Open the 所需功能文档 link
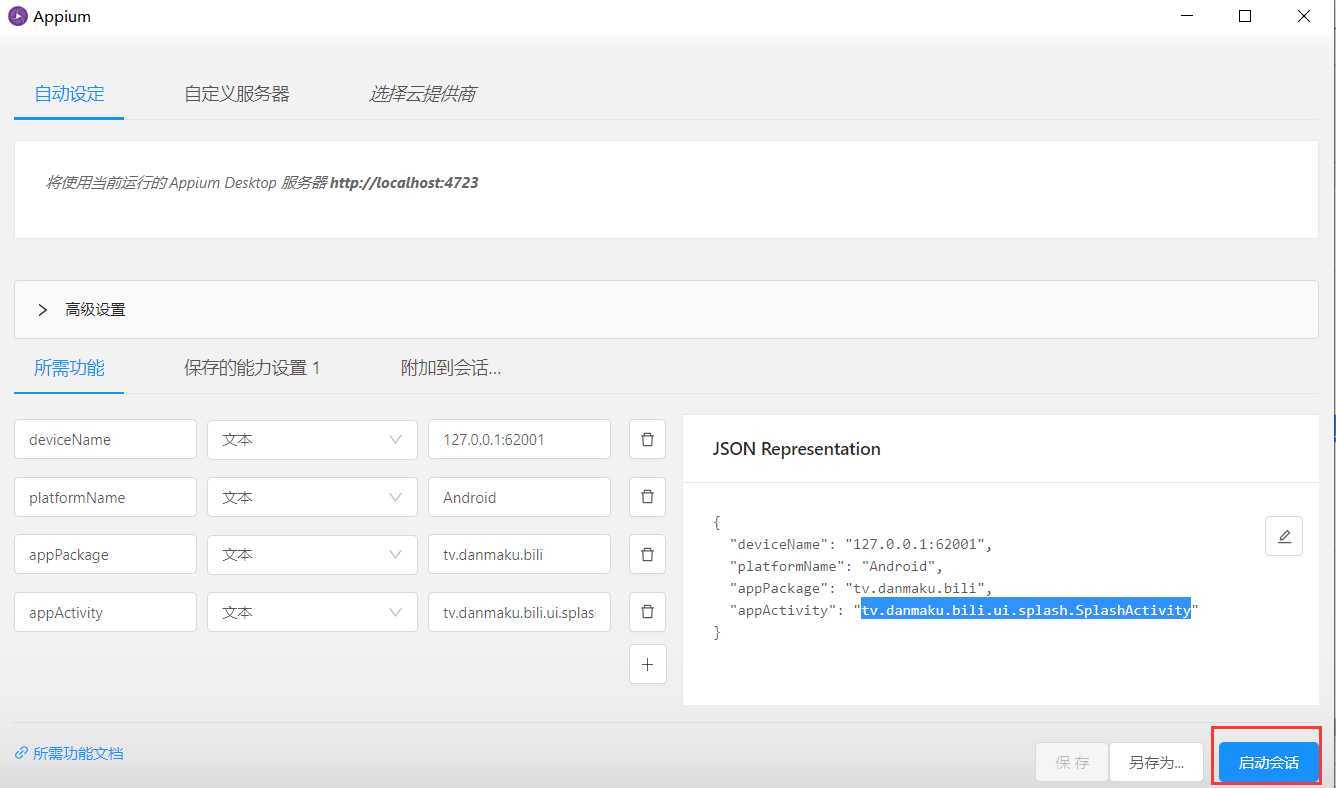The image size is (1336, 788). (69, 753)
